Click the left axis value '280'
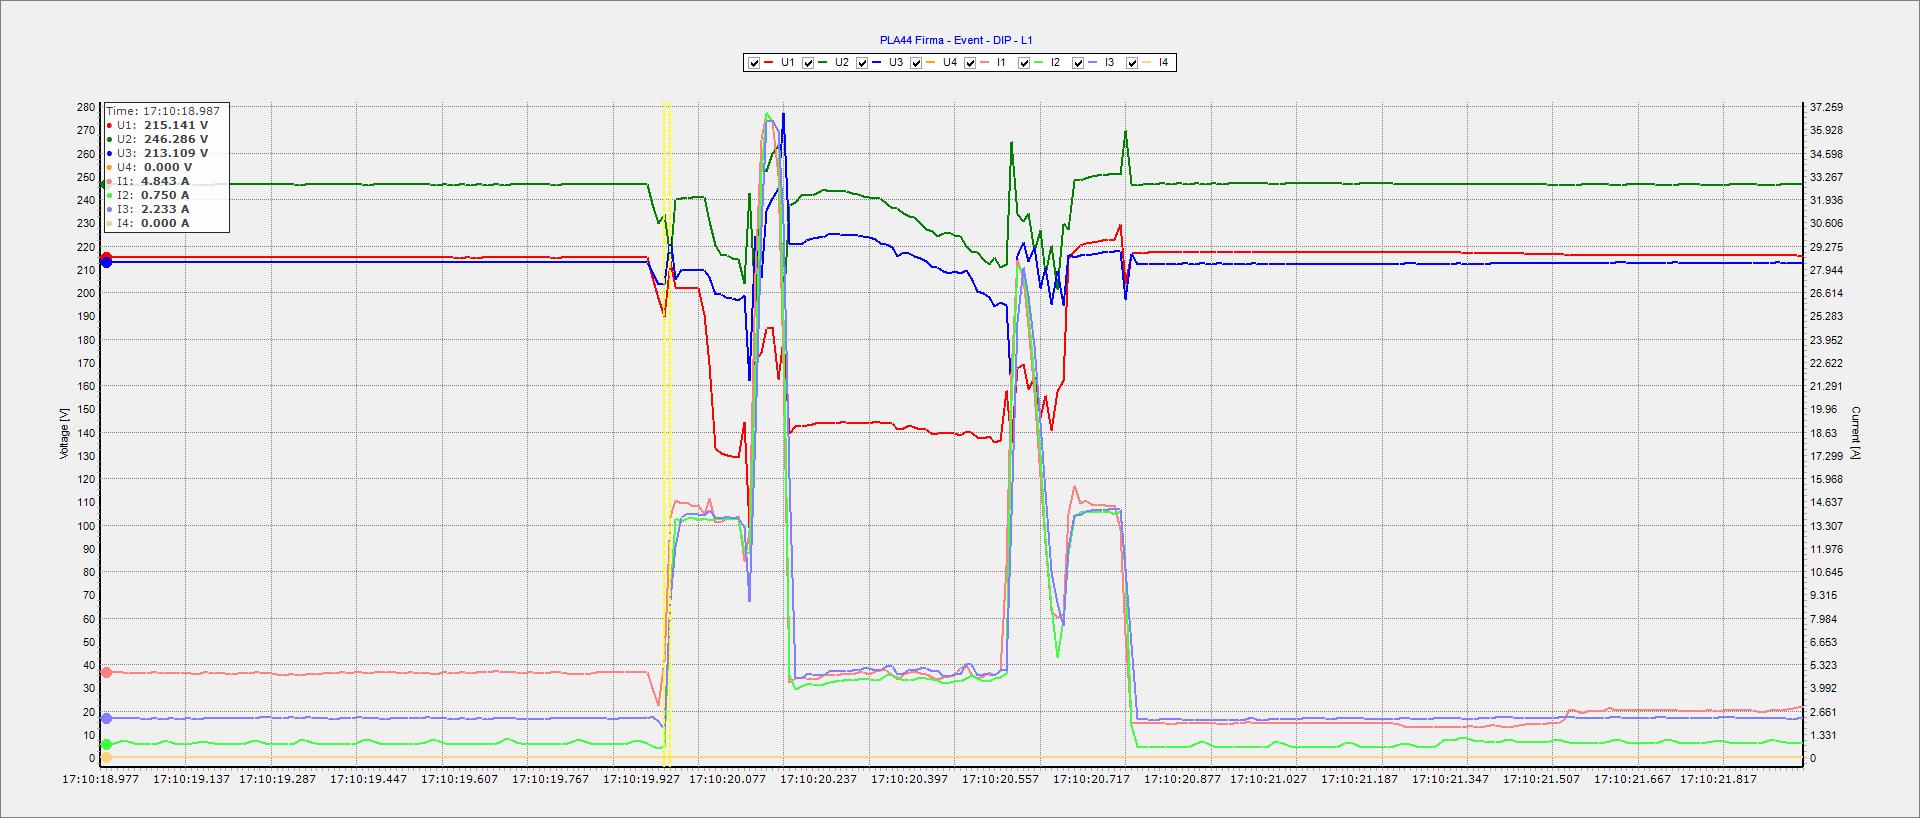The width and height of the screenshot is (1920, 818). (86, 107)
